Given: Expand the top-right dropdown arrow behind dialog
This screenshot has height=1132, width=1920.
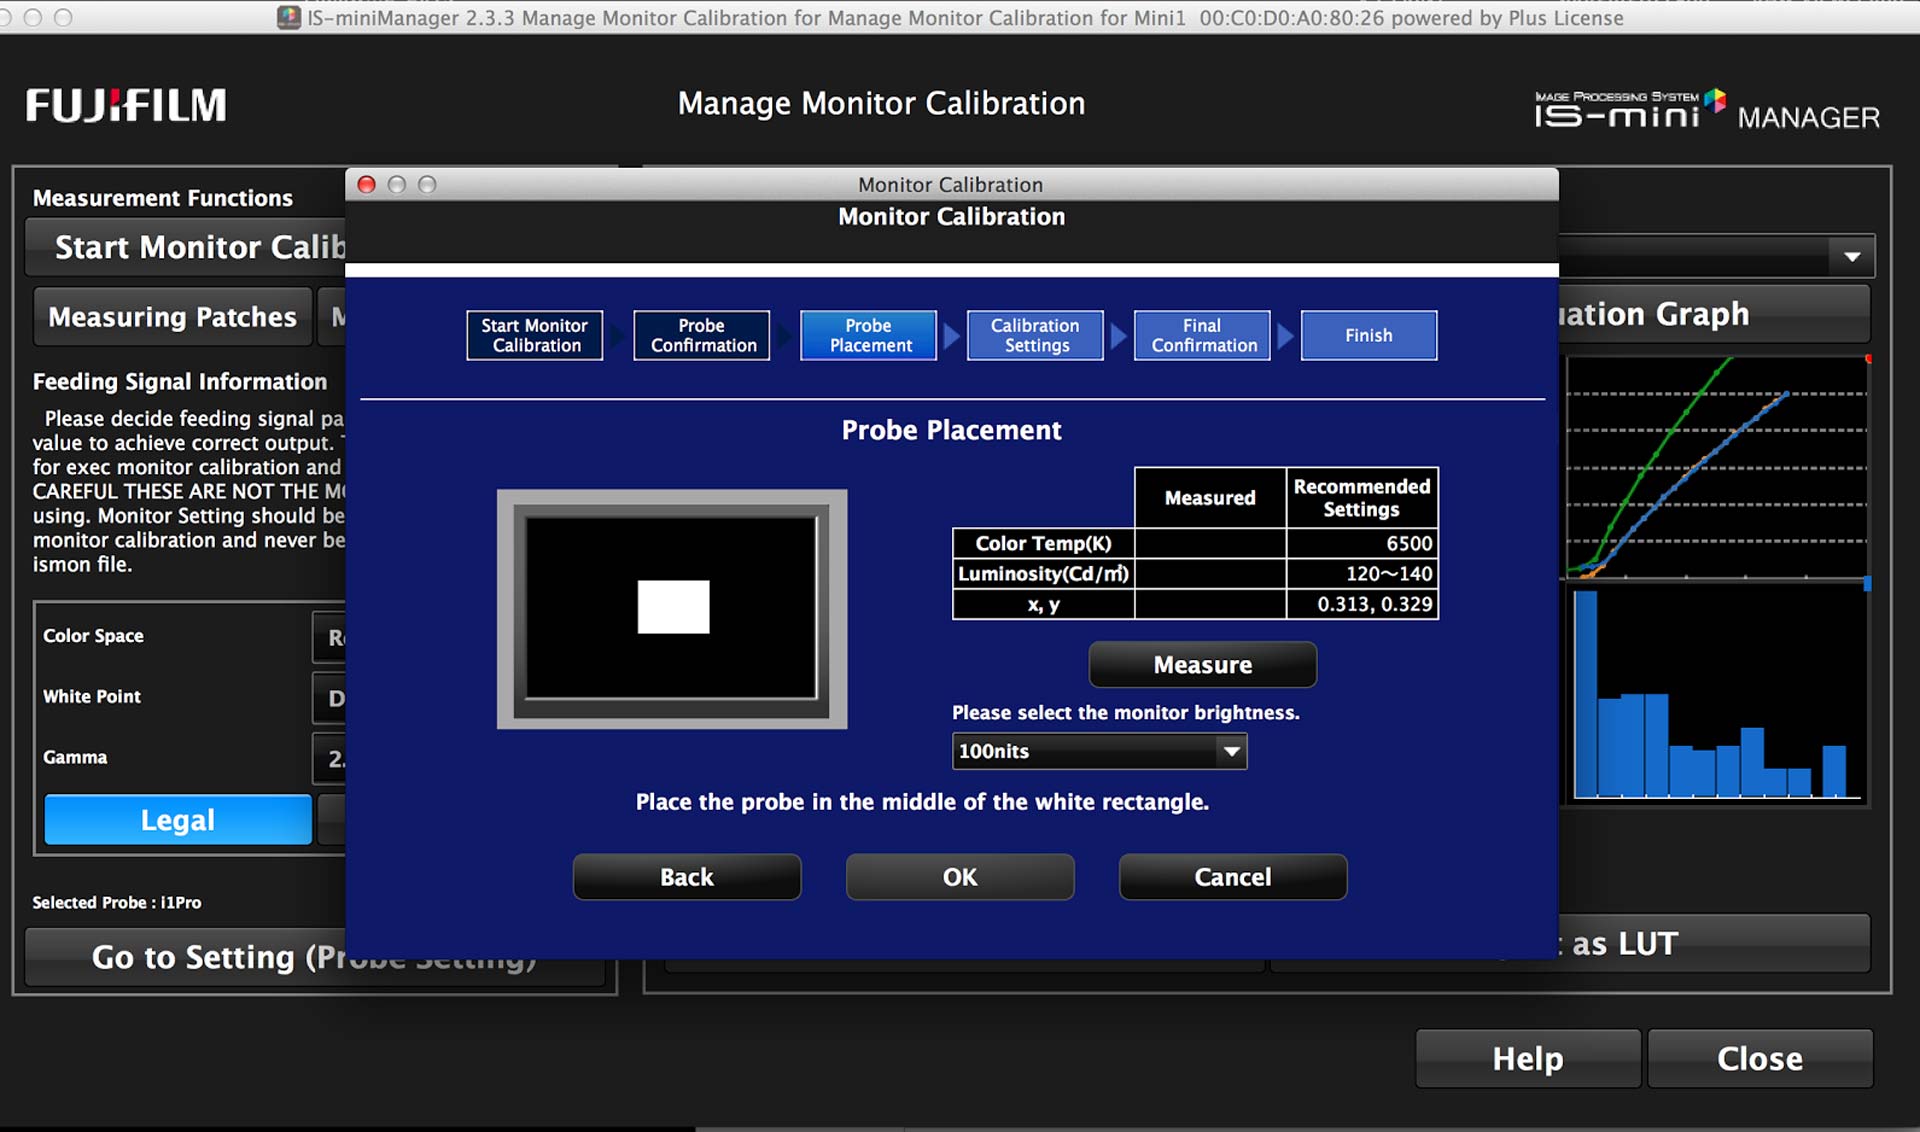Looking at the screenshot, I should click(1851, 257).
